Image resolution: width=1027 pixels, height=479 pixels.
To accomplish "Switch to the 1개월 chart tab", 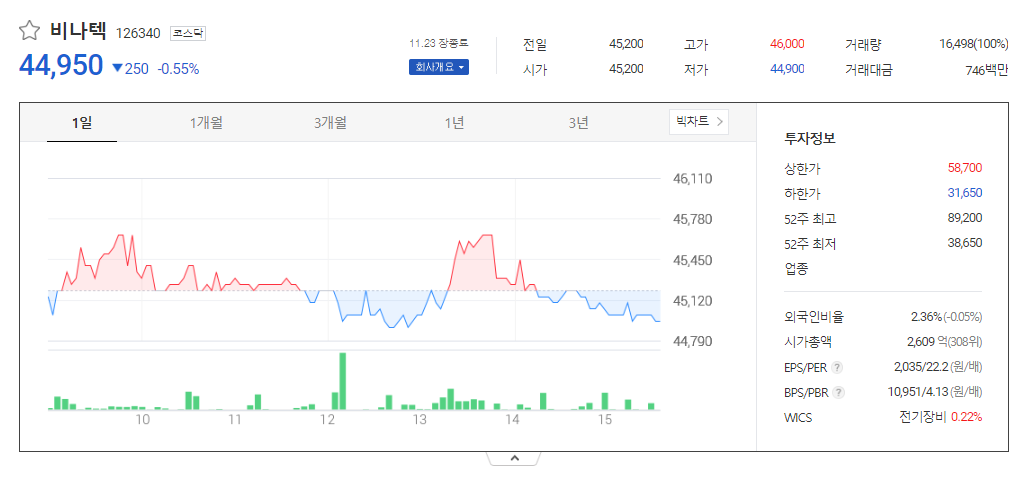I will [206, 123].
